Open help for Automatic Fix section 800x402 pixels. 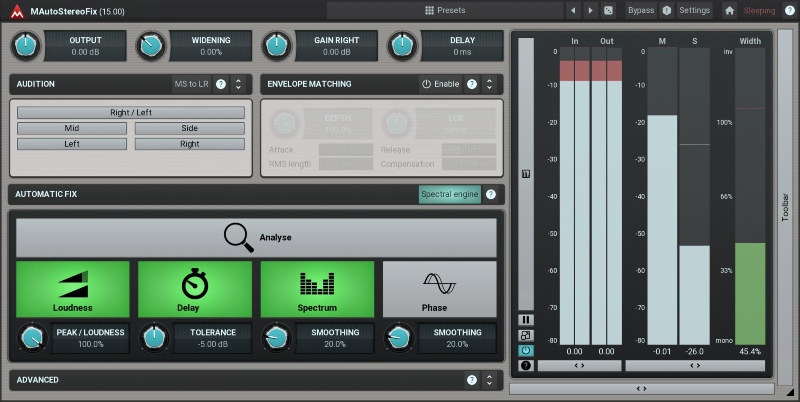(491, 194)
